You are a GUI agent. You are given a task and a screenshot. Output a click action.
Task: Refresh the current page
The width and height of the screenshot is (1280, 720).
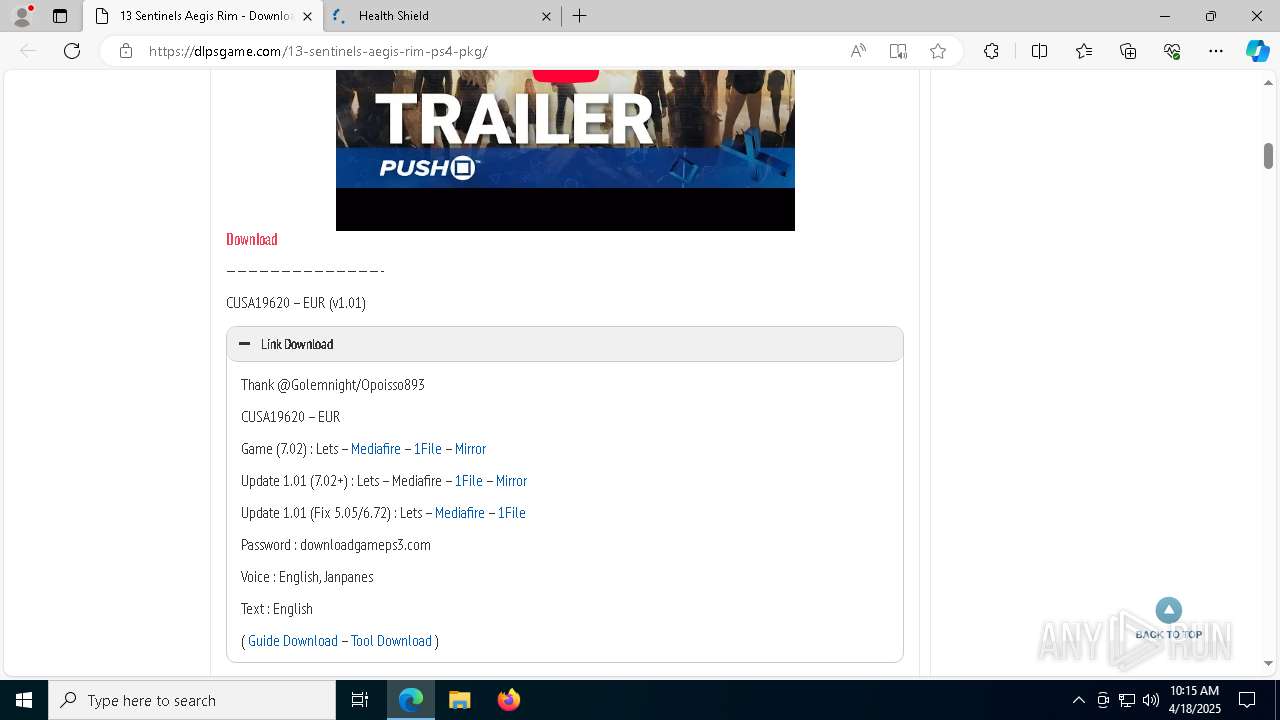tap(72, 51)
